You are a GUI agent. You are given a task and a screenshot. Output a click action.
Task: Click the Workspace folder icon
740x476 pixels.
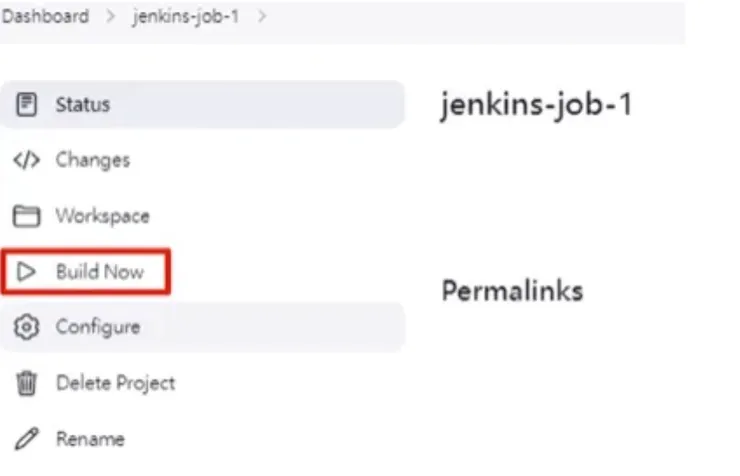coord(27,216)
